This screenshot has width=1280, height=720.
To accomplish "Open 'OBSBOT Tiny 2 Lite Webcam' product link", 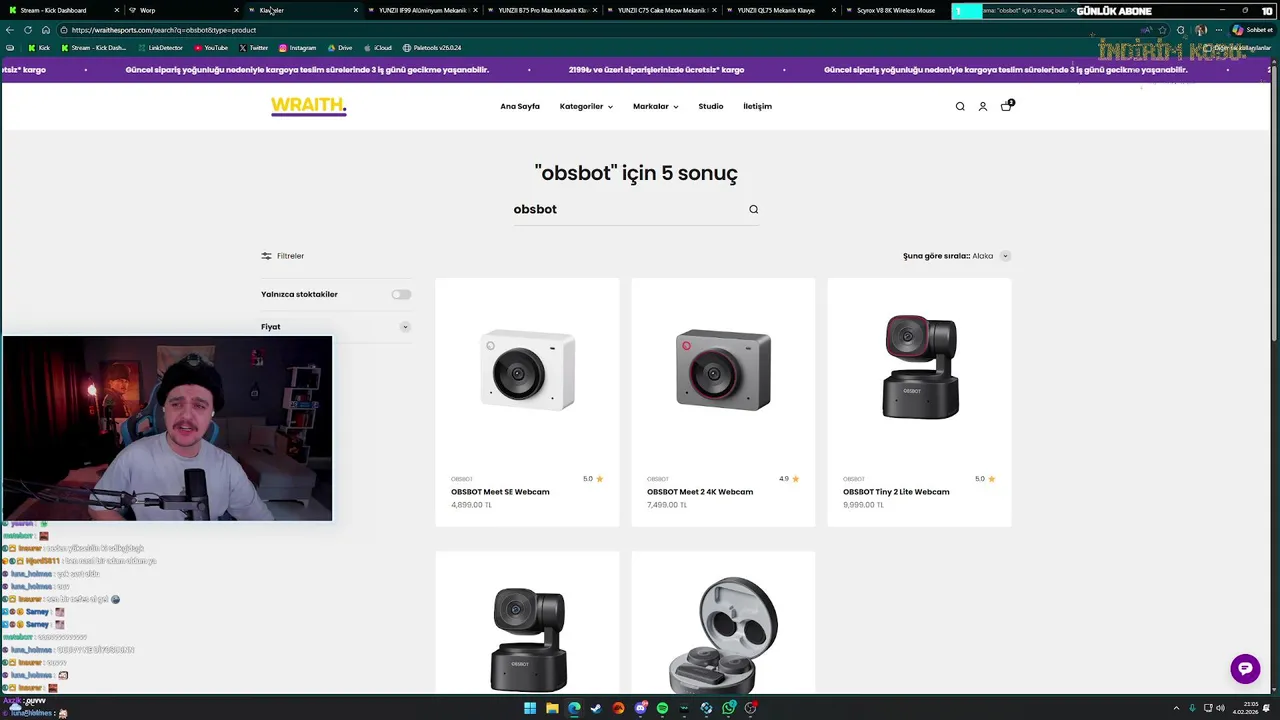I will [896, 492].
